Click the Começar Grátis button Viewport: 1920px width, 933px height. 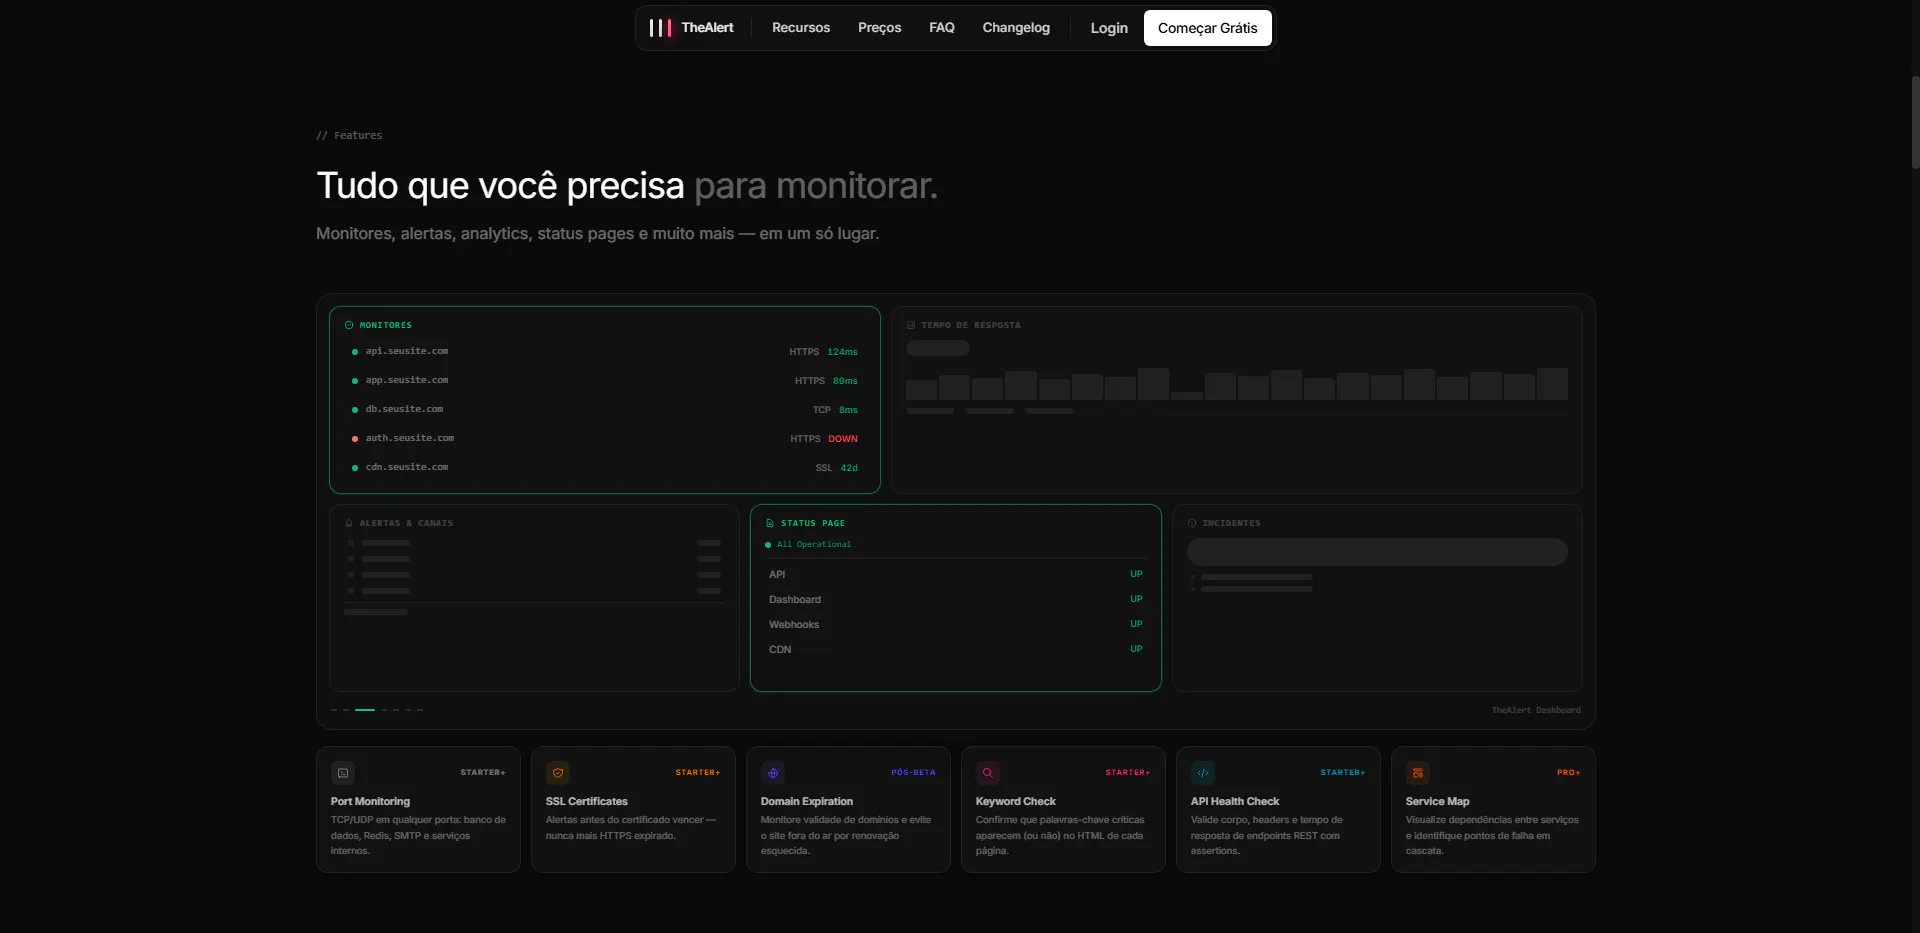[x=1208, y=28]
